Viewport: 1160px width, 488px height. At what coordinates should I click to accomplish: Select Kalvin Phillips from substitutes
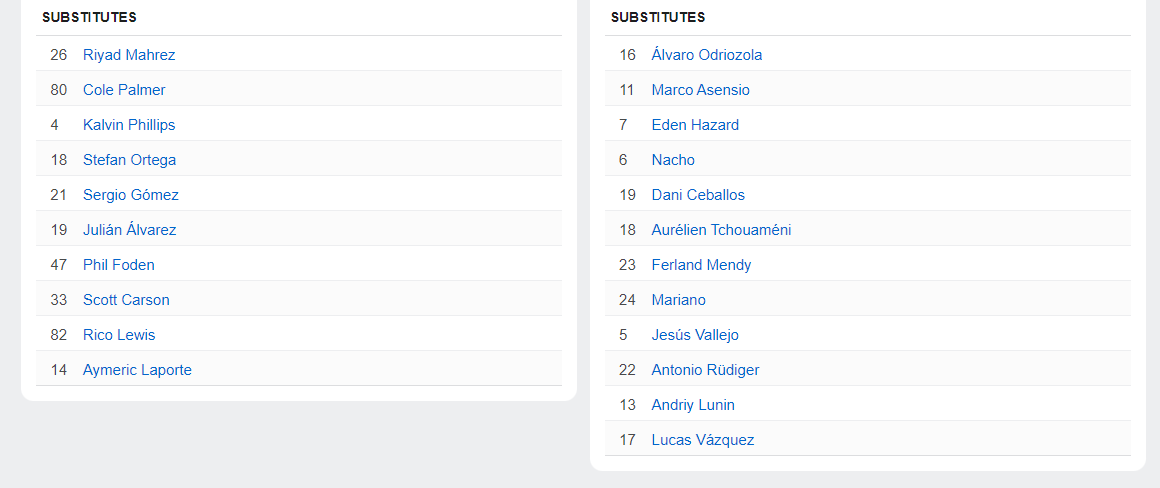click(129, 125)
